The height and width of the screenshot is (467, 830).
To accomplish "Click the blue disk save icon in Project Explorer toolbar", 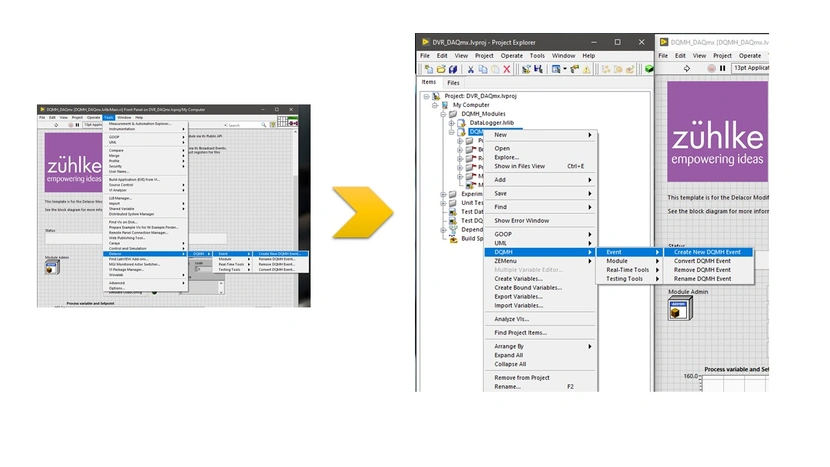I will pyautogui.click(x=538, y=69).
